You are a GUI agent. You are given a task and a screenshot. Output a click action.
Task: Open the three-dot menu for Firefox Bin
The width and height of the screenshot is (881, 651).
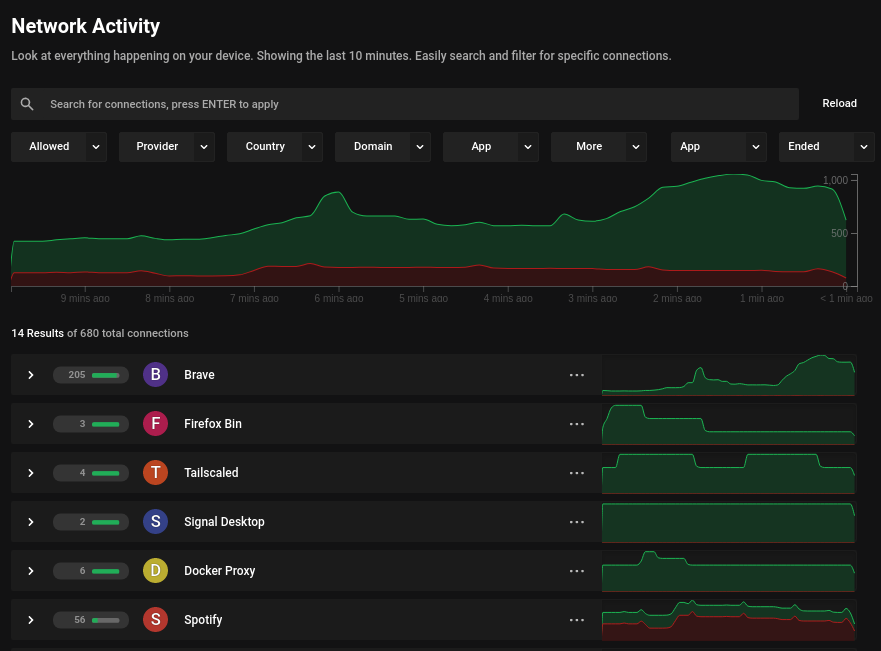[577, 424]
